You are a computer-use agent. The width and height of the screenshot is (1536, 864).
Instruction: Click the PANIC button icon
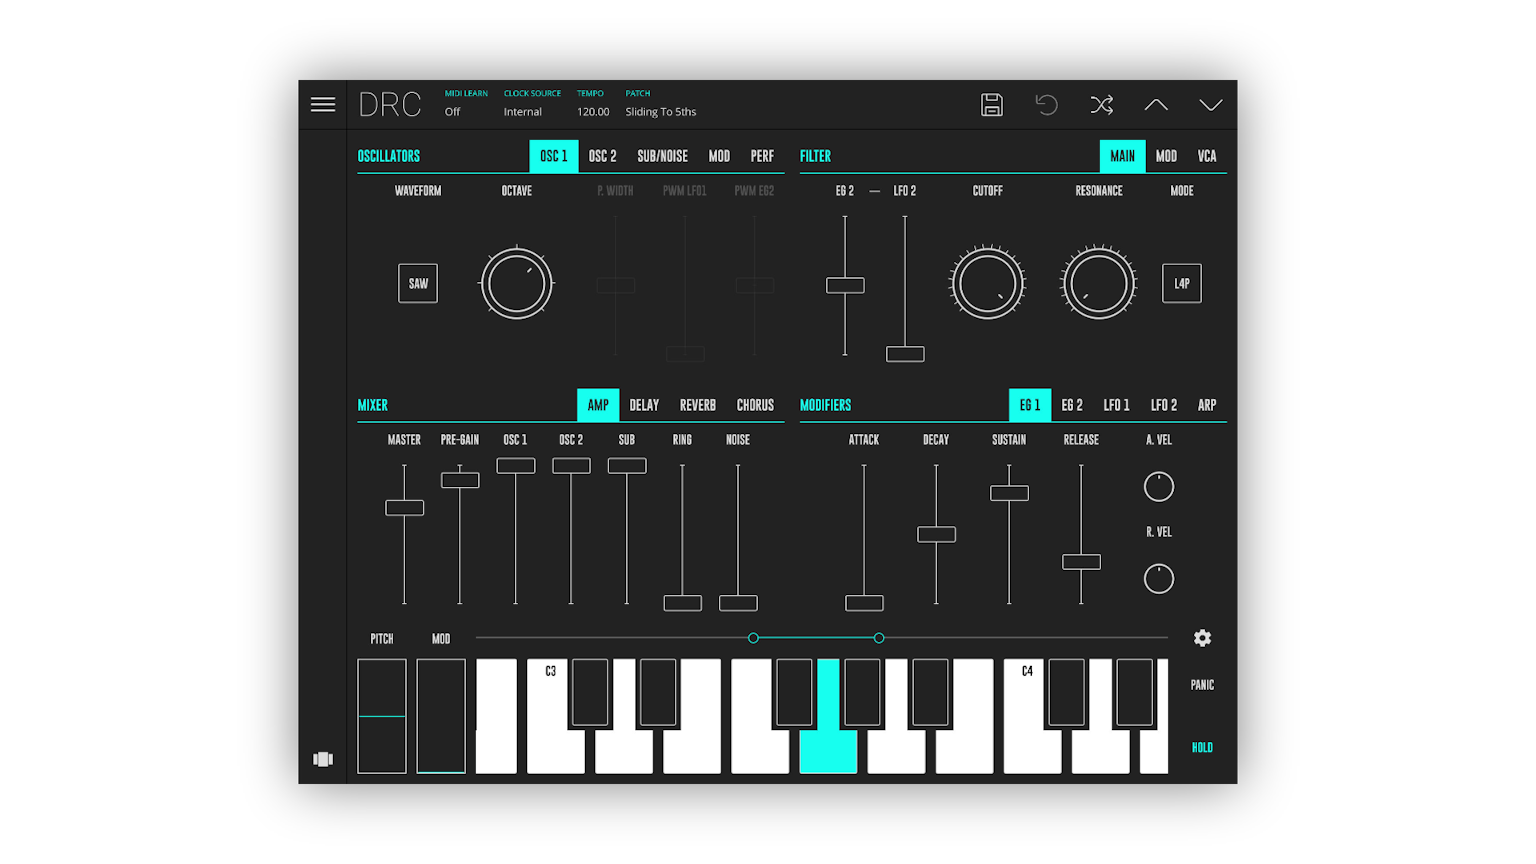pyautogui.click(x=1201, y=684)
